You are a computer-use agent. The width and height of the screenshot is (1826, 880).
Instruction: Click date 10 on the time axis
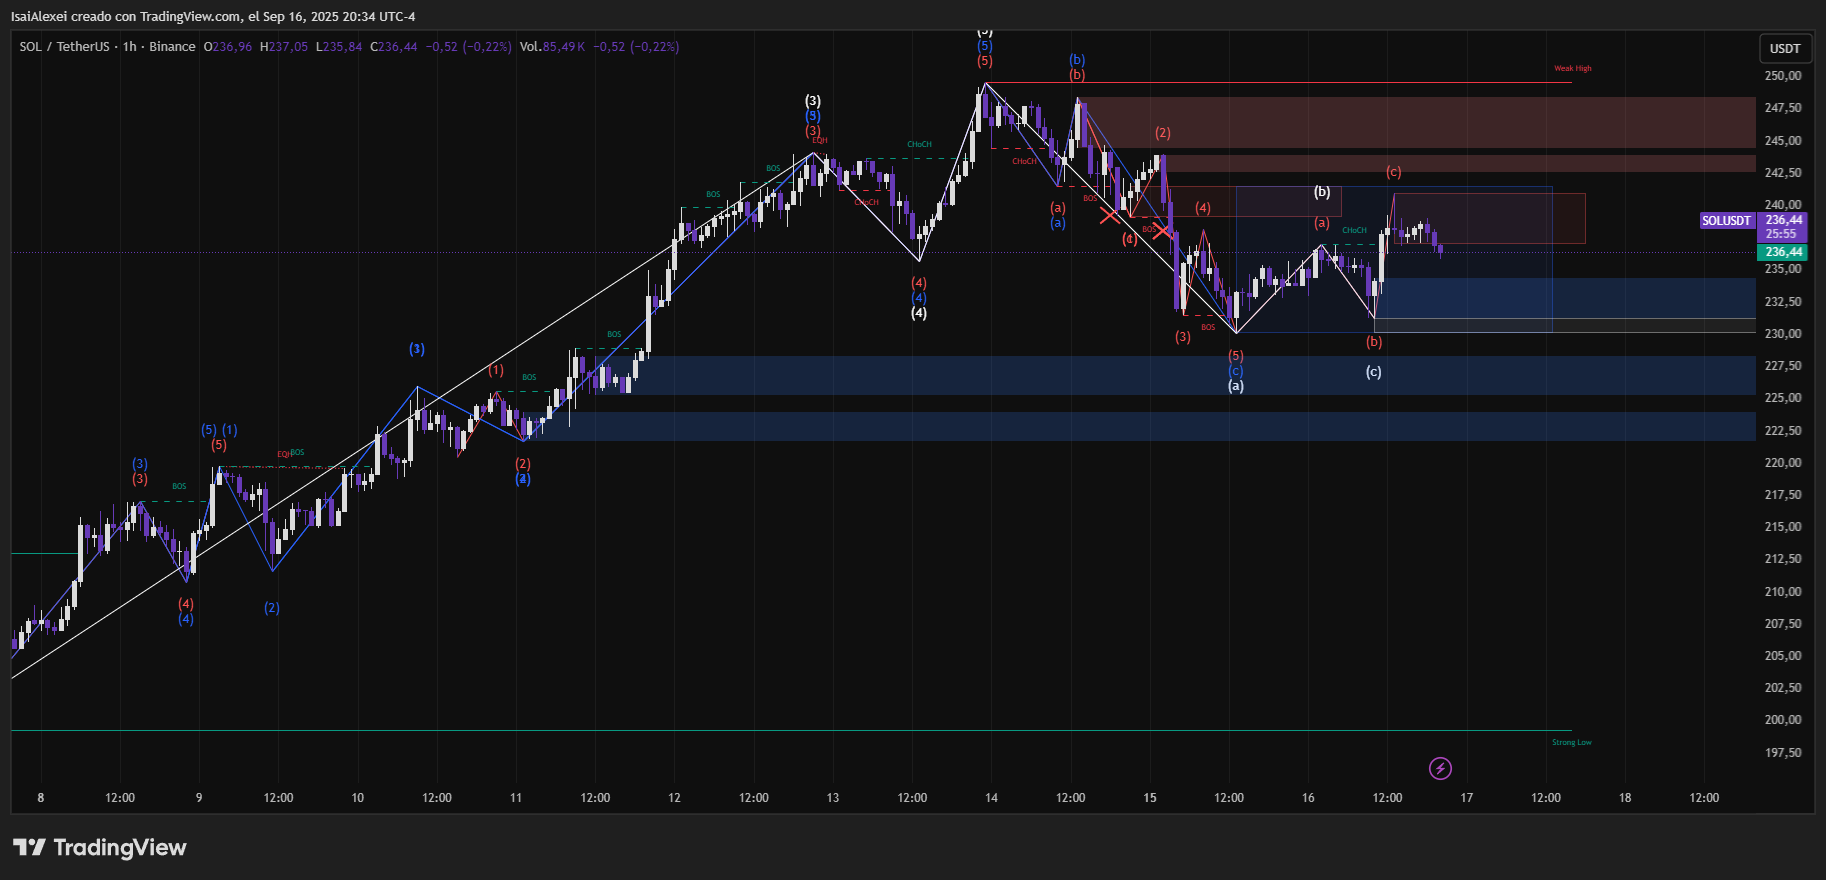[x=357, y=798]
